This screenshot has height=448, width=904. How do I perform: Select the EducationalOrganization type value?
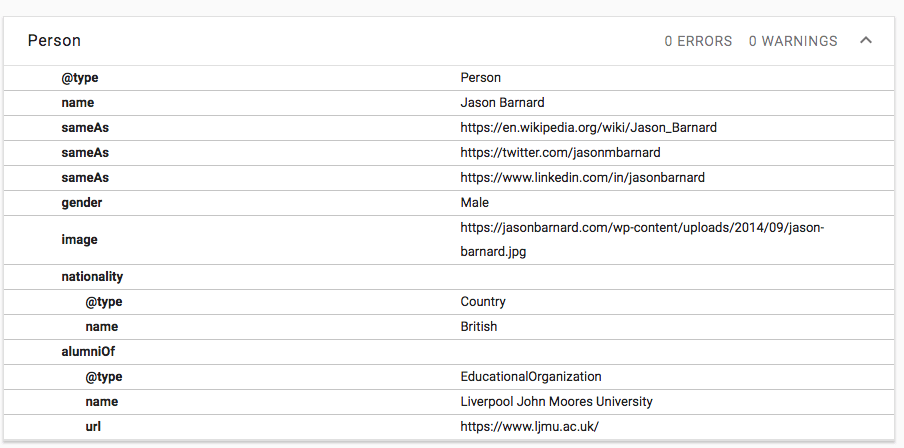[530, 377]
